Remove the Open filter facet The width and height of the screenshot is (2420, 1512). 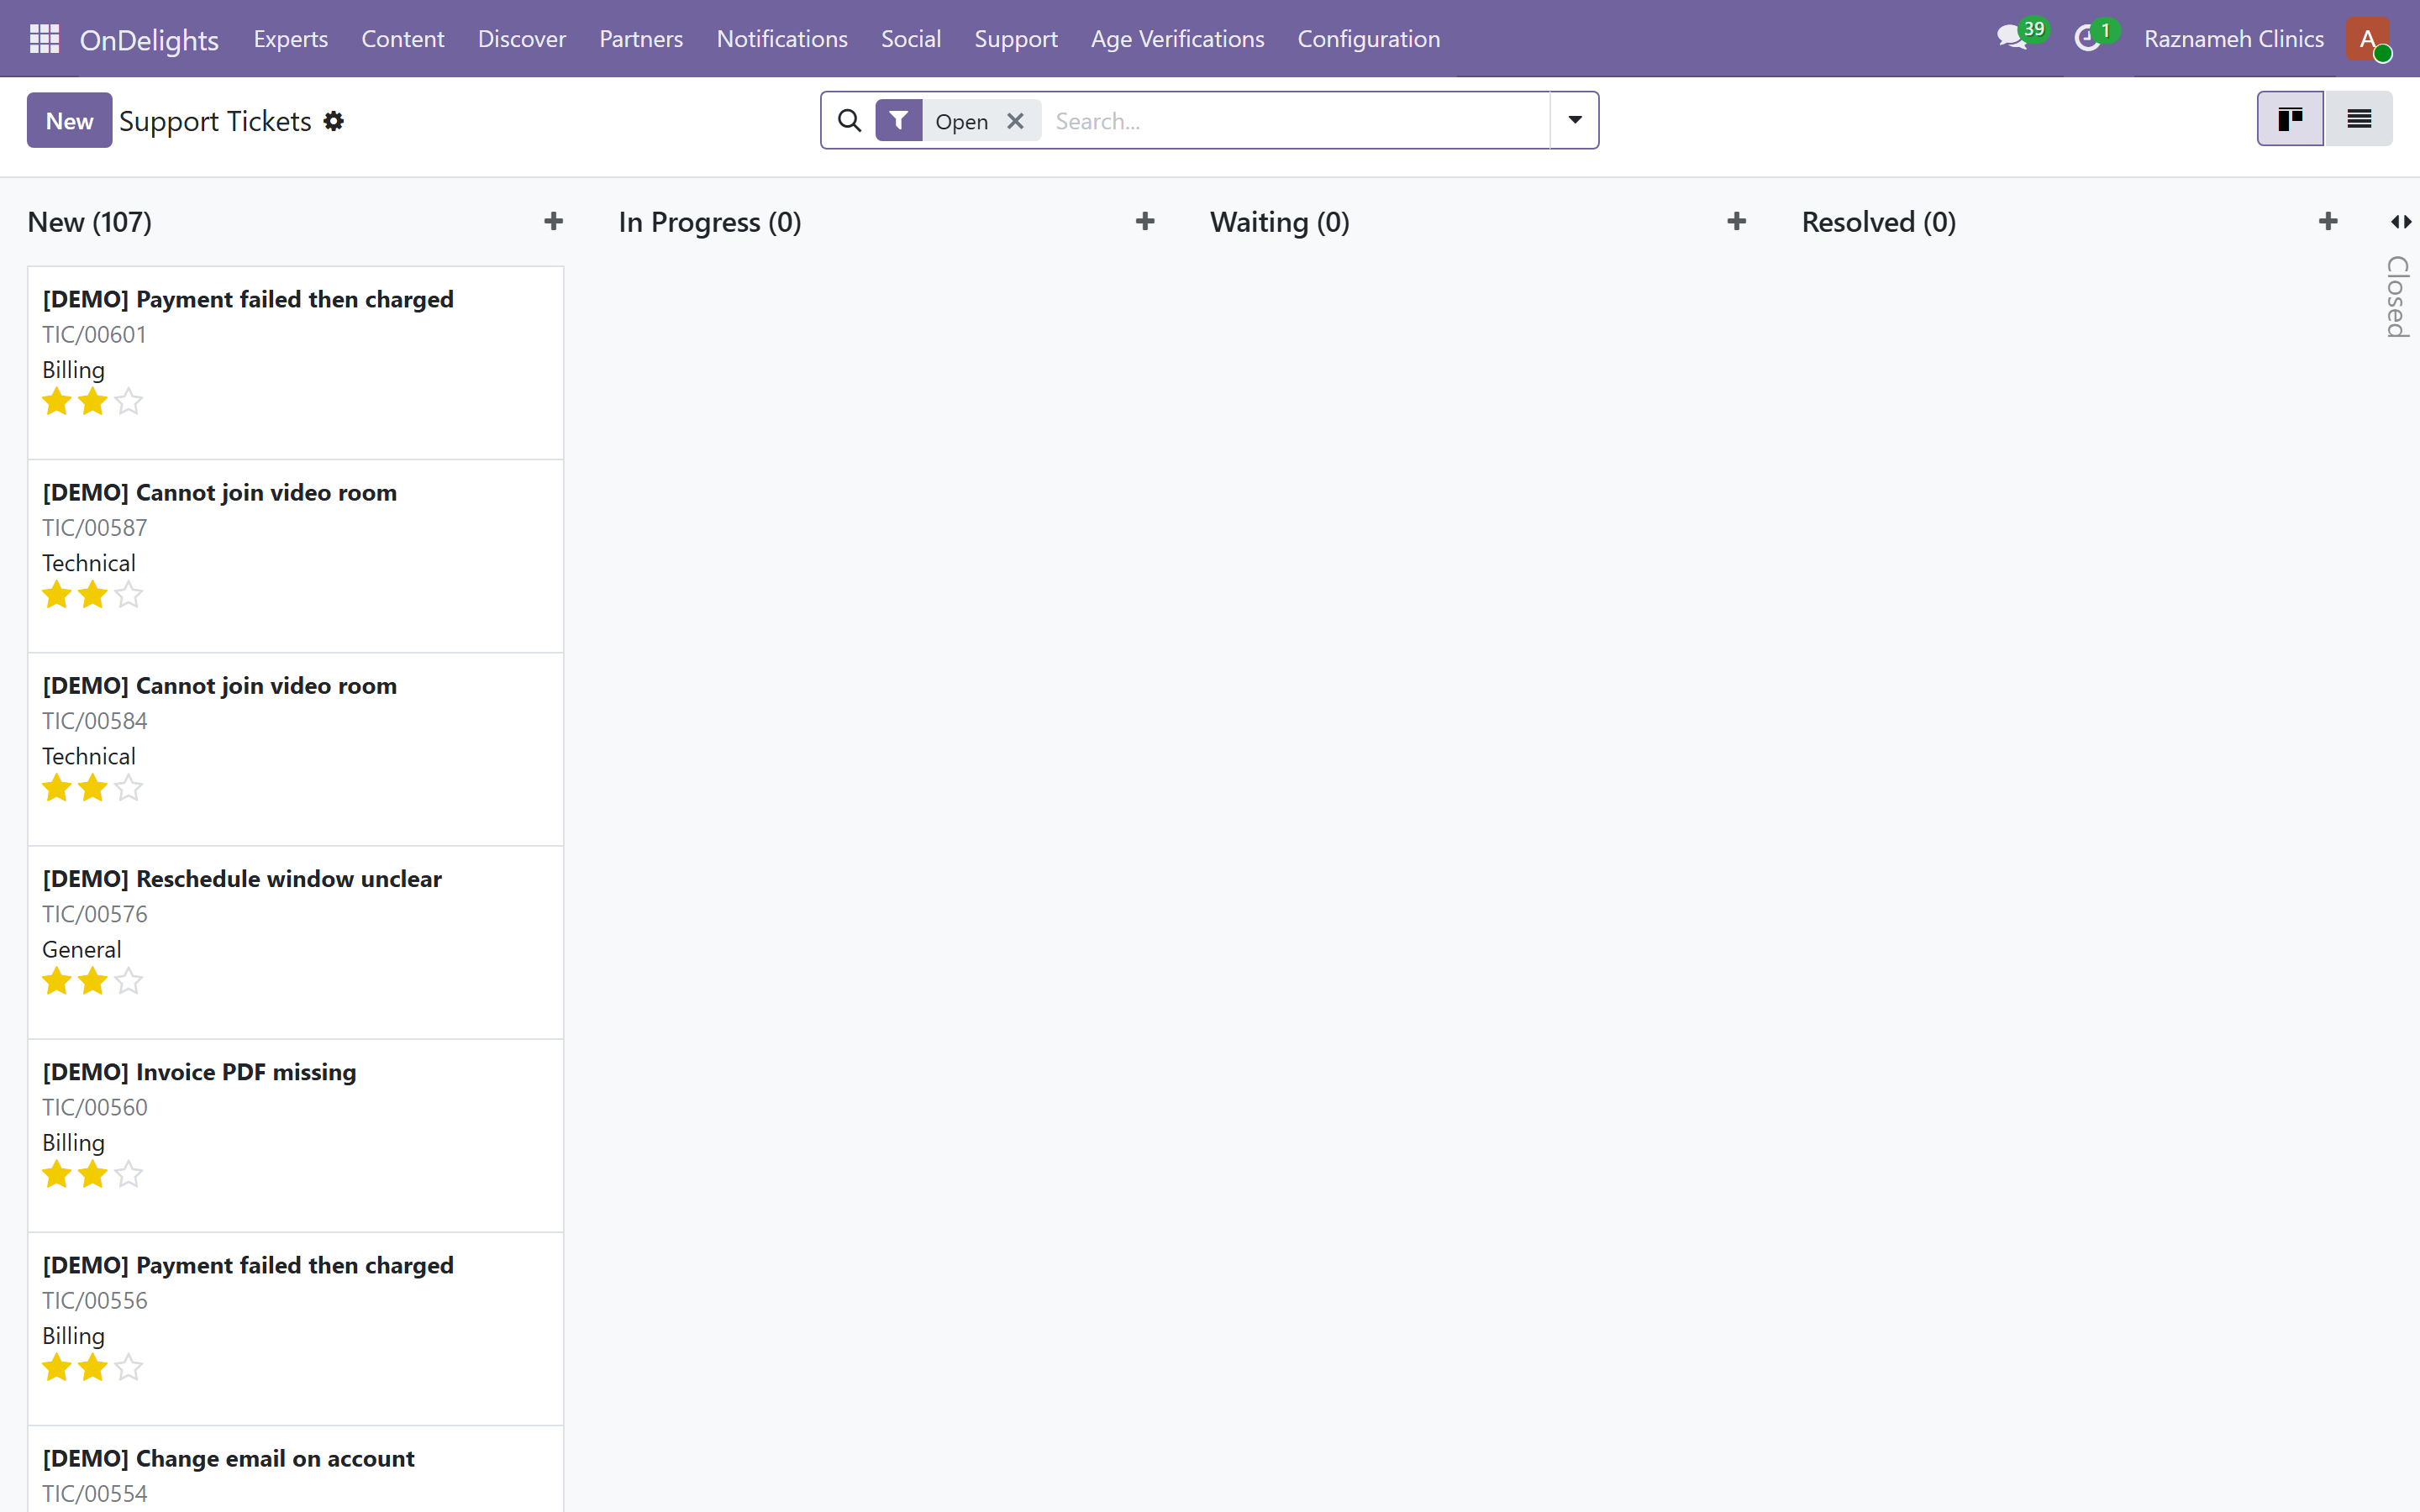click(1015, 121)
